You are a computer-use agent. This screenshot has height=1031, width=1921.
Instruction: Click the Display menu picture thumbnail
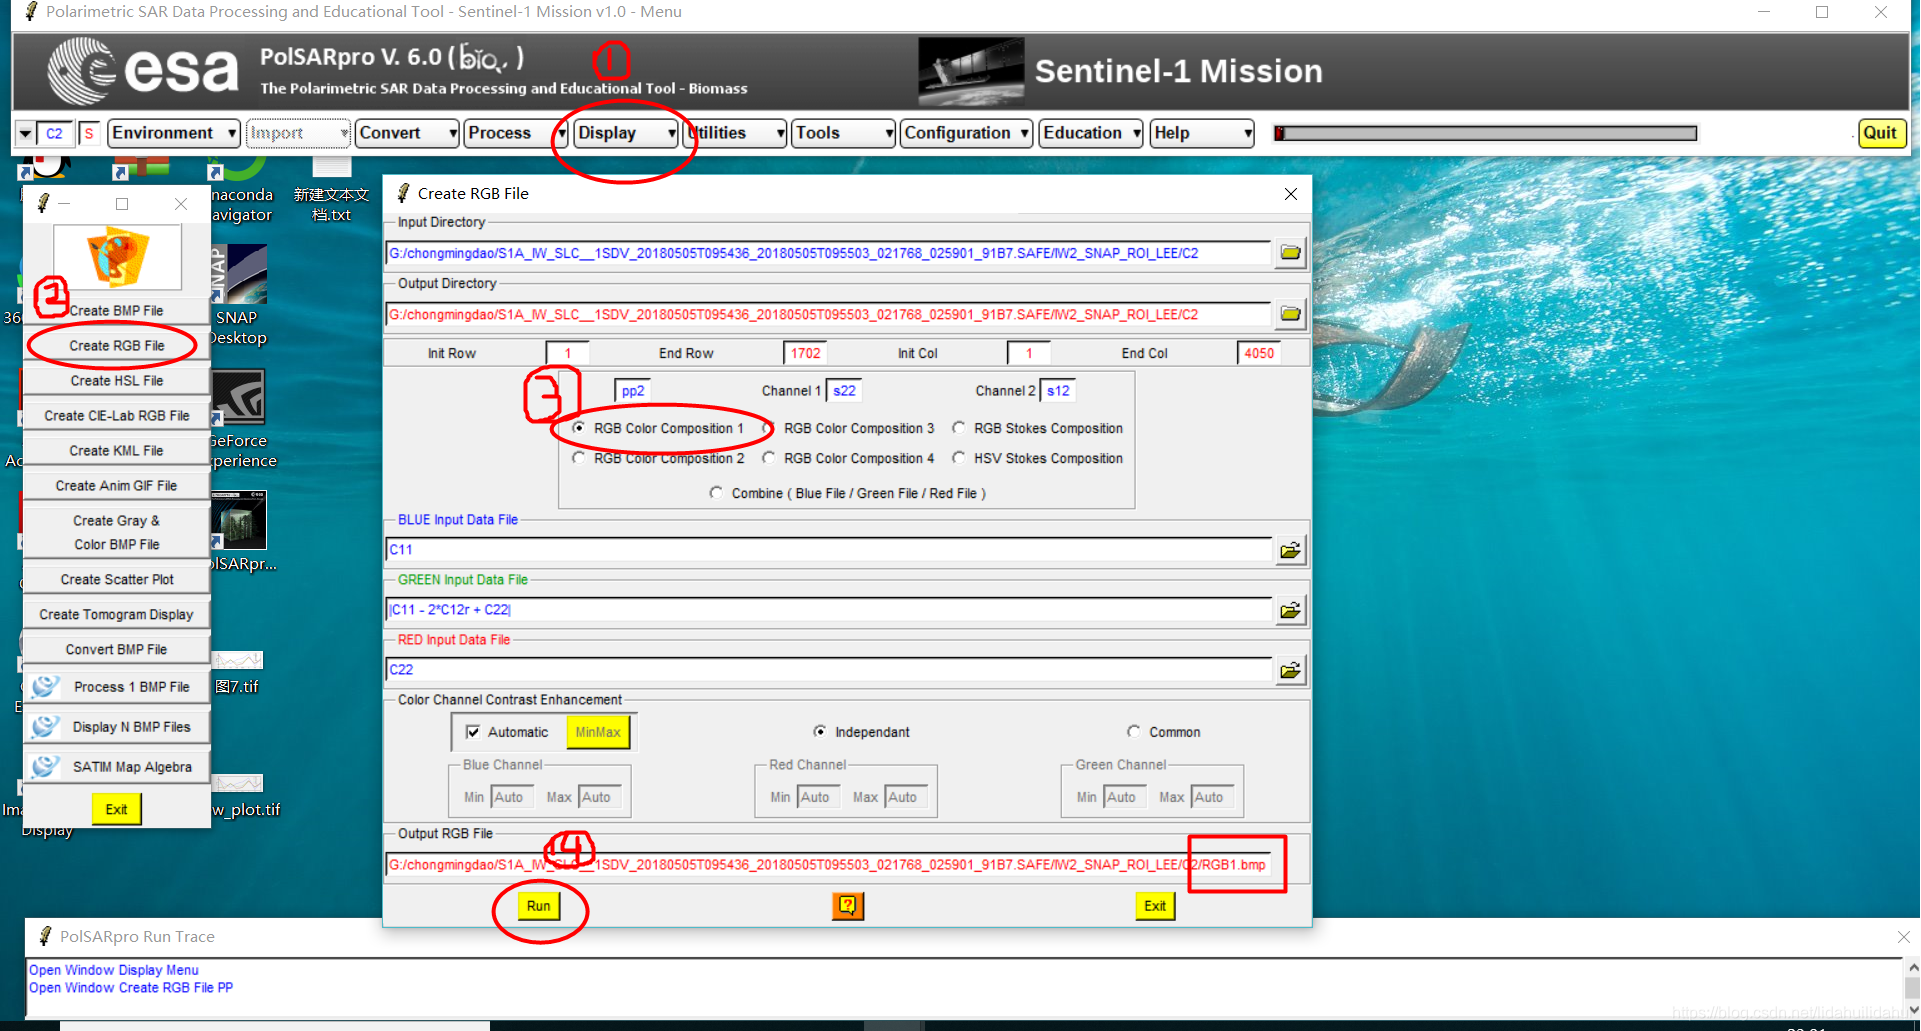pyautogui.click(x=117, y=256)
